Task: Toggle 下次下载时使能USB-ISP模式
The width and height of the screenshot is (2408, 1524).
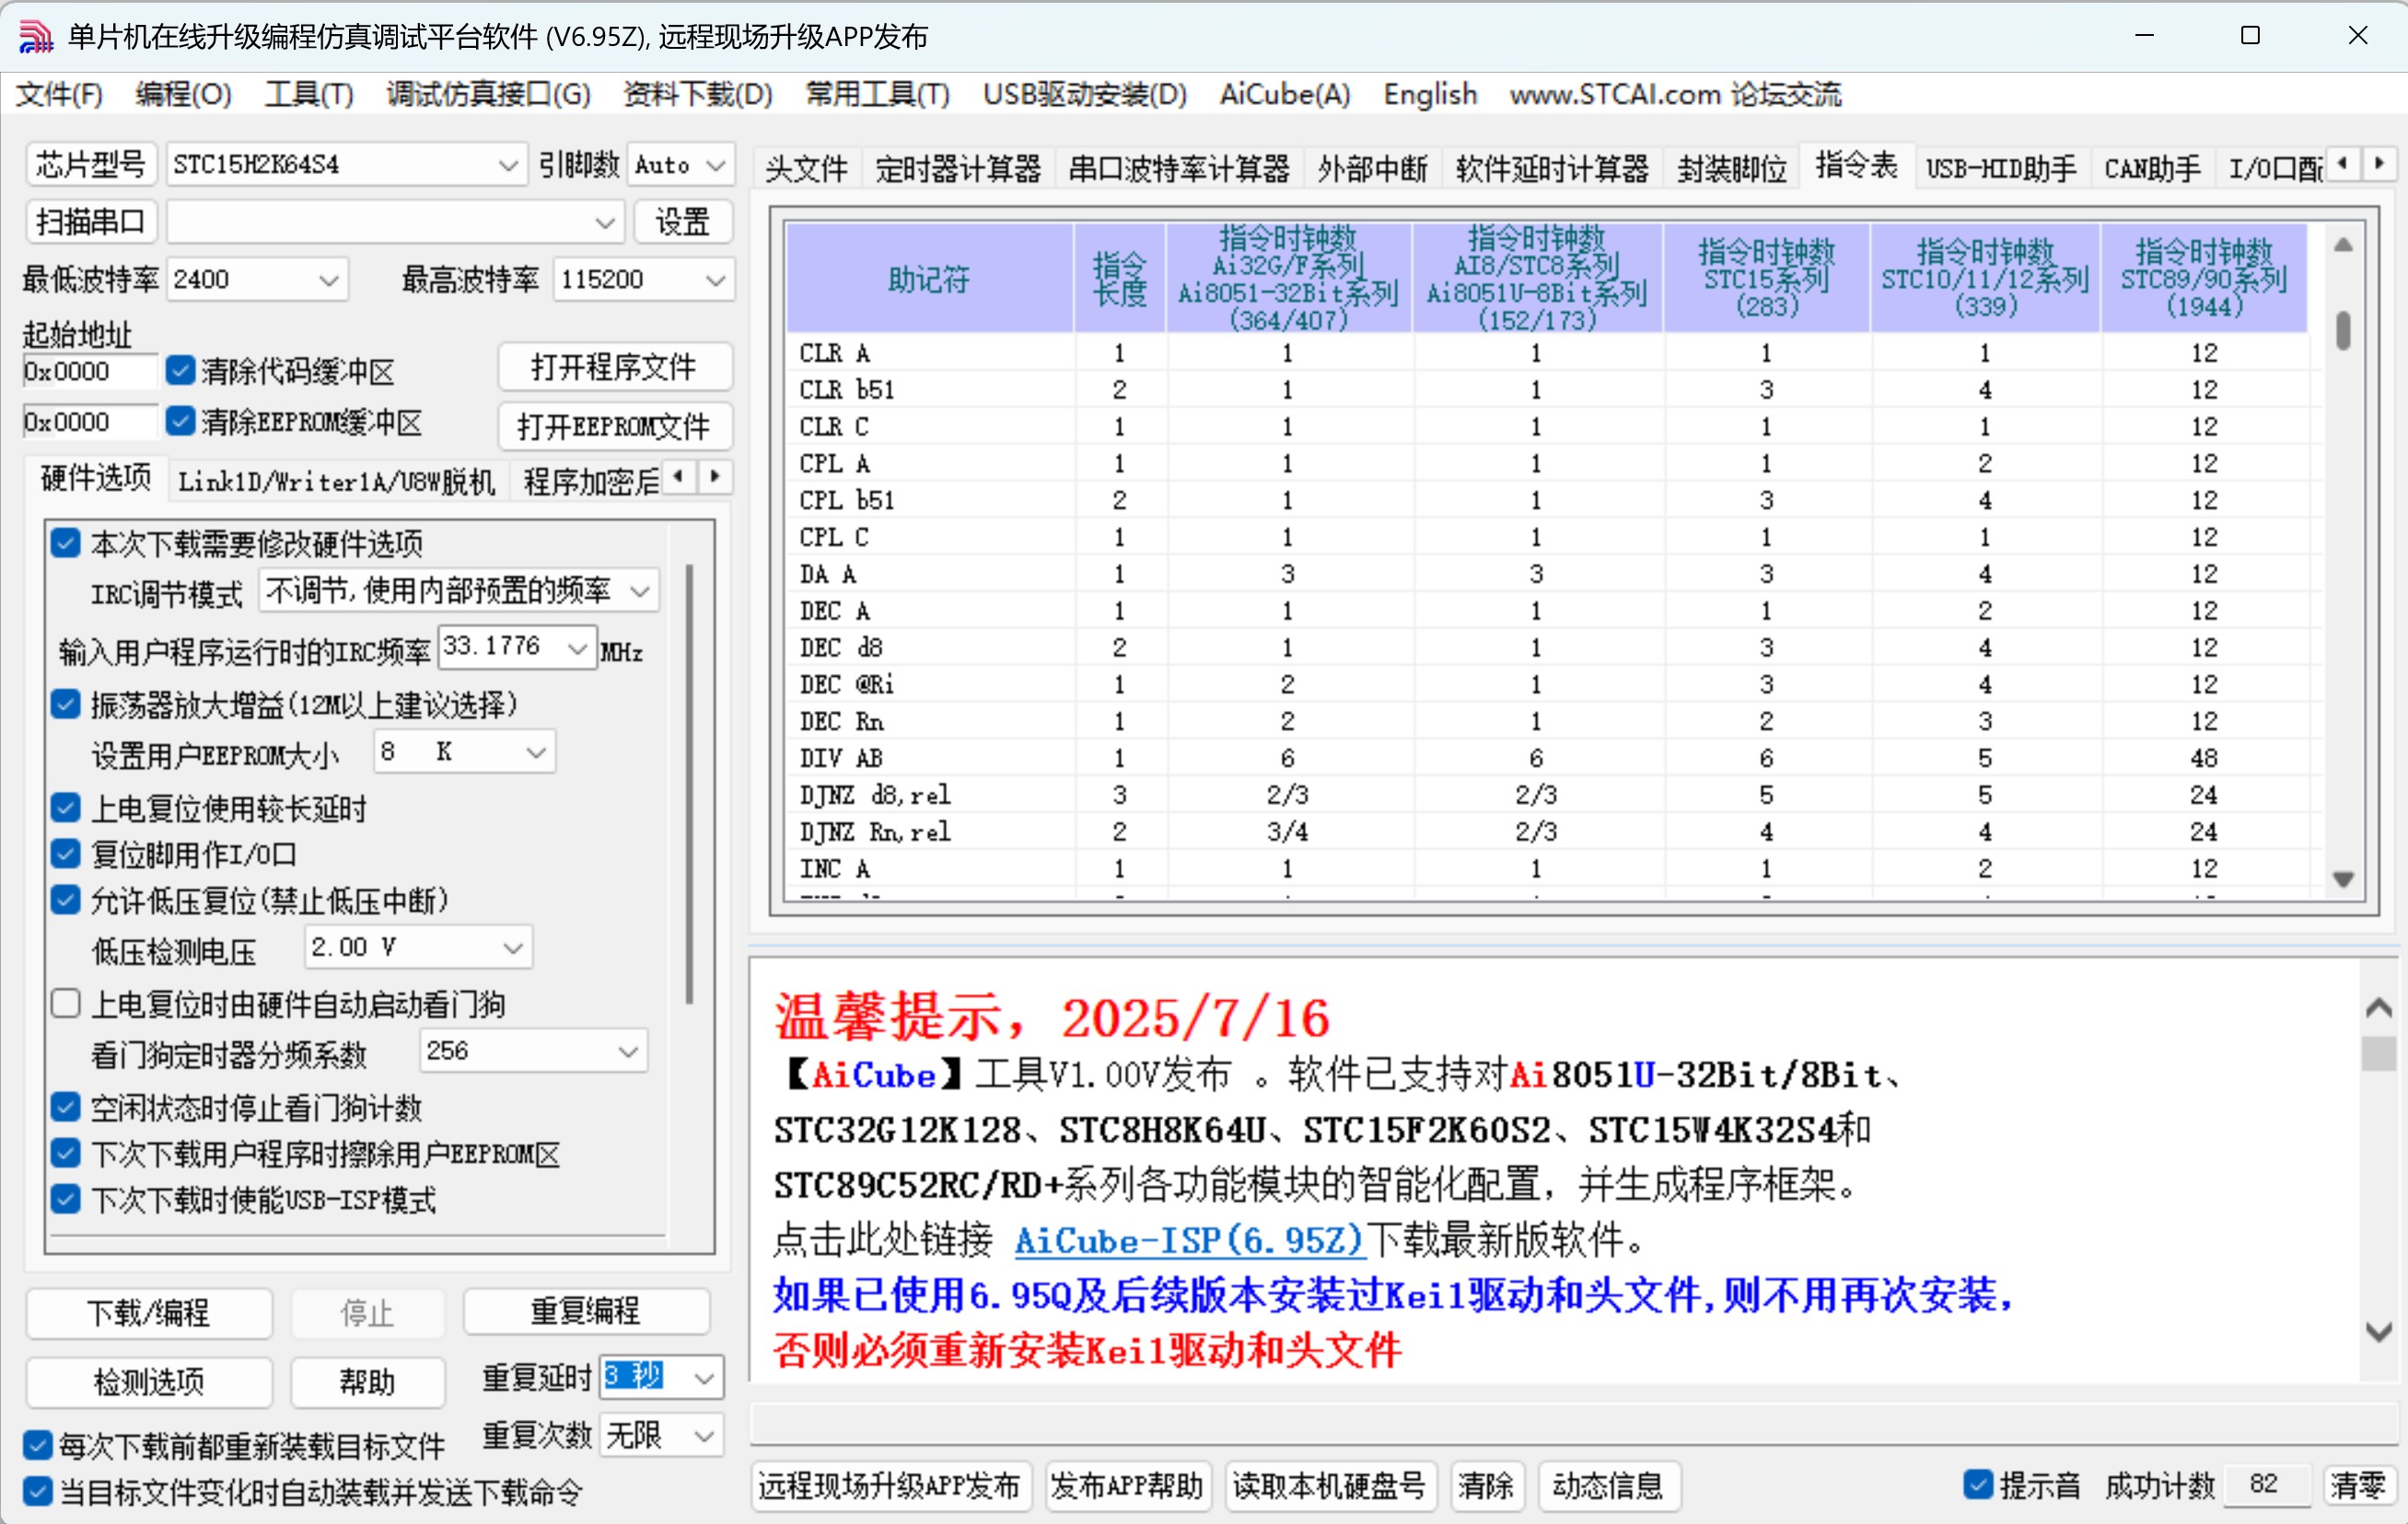Action: (x=66, y=1199)
